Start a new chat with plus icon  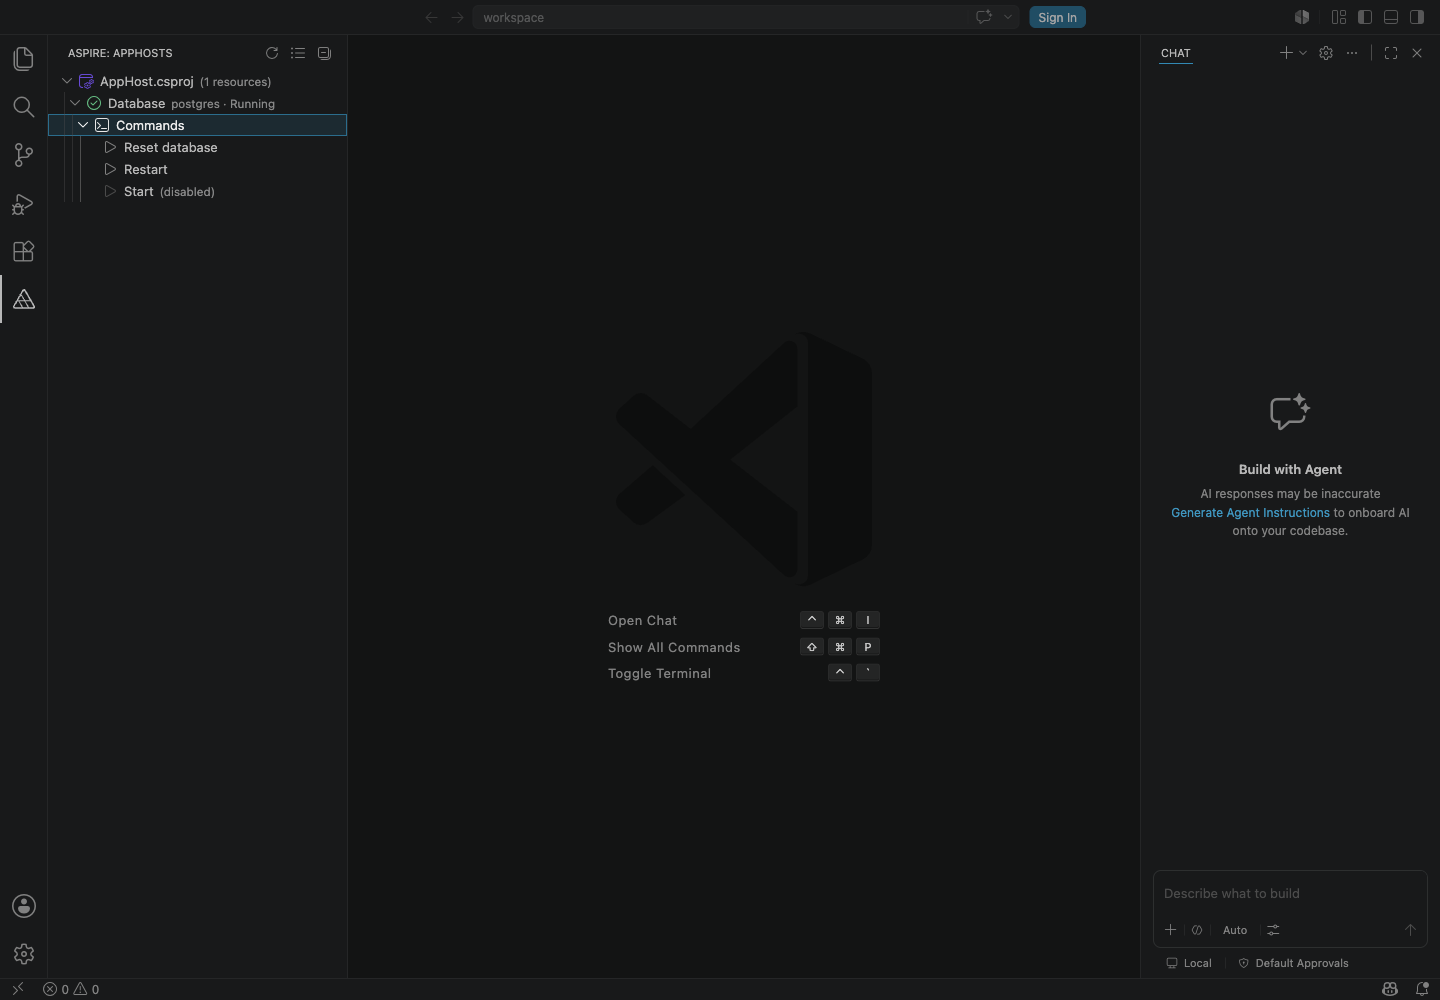pyautogui.click(x=1286, y=53)
